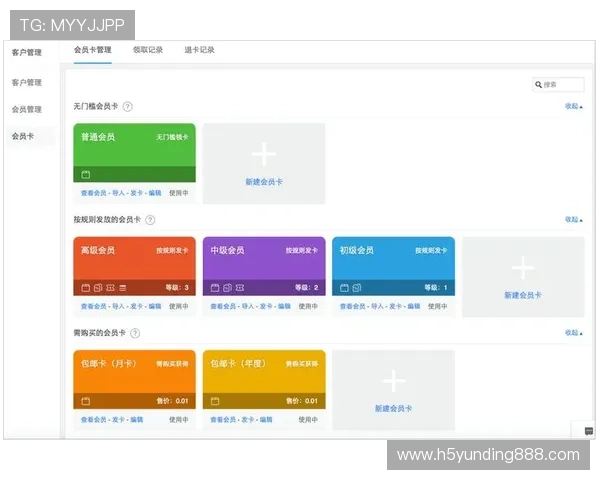Click the blue 初级会员 card title
Image resolution: width=600 pixels, height=480 pixels.
click(357, 250)
